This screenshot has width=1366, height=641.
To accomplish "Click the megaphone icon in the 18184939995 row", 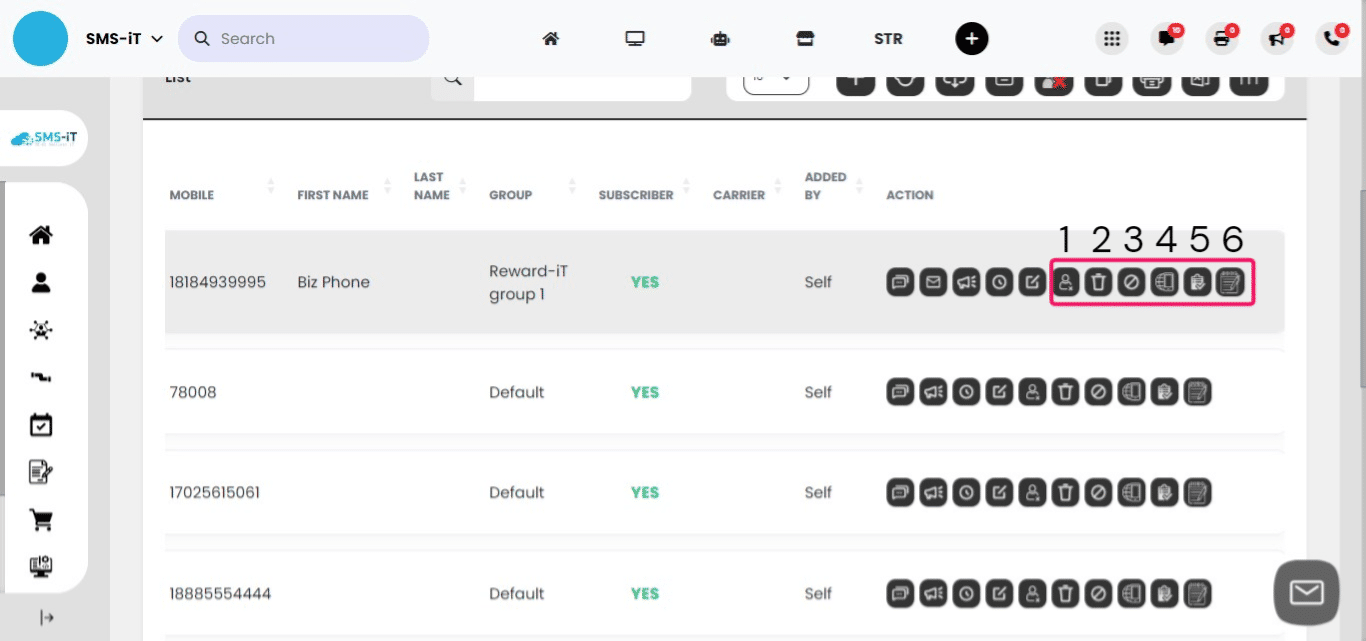I will tap(966, 283).
